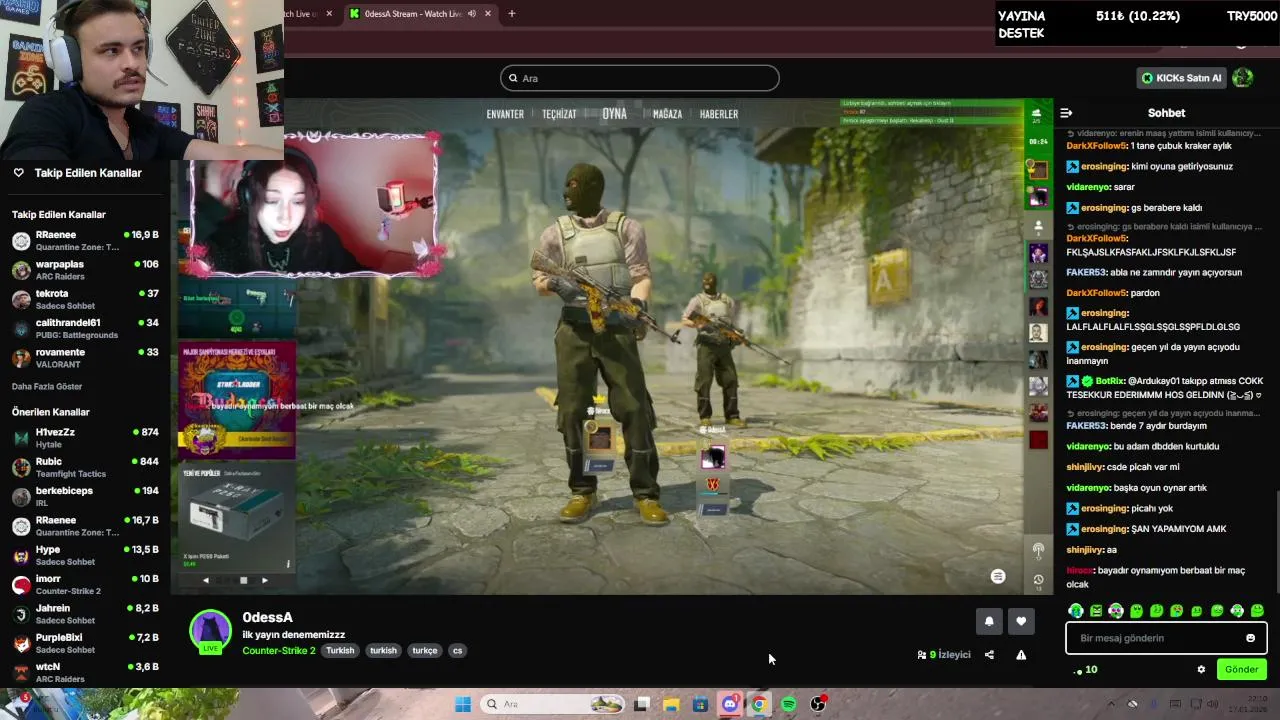
Task: Click the chat panel scrollbar
Action: (x=1276, y=540)
